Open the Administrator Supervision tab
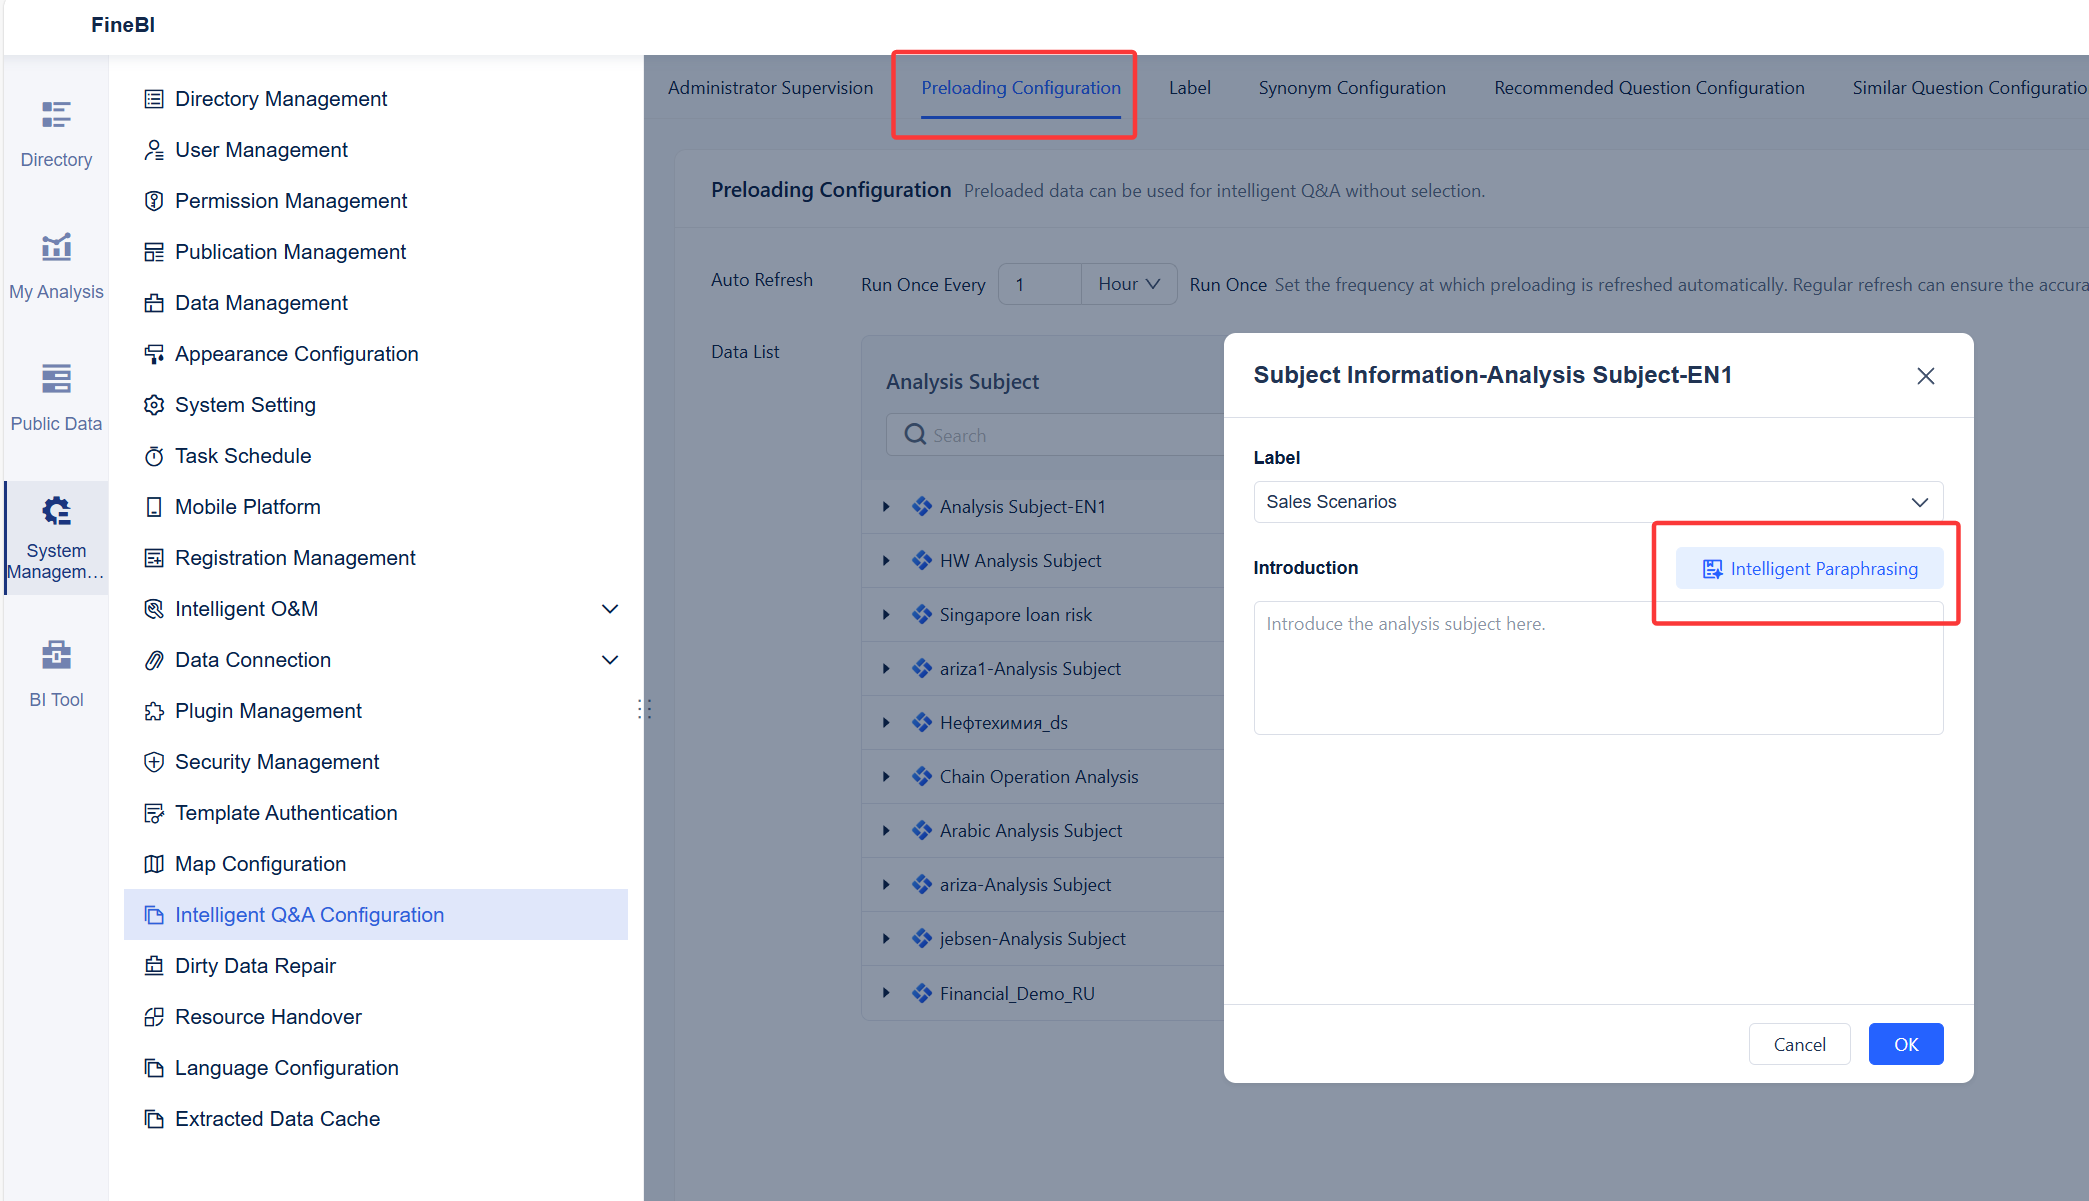The height and width of the screenshot is (1201, 2089). click(770, 87)
